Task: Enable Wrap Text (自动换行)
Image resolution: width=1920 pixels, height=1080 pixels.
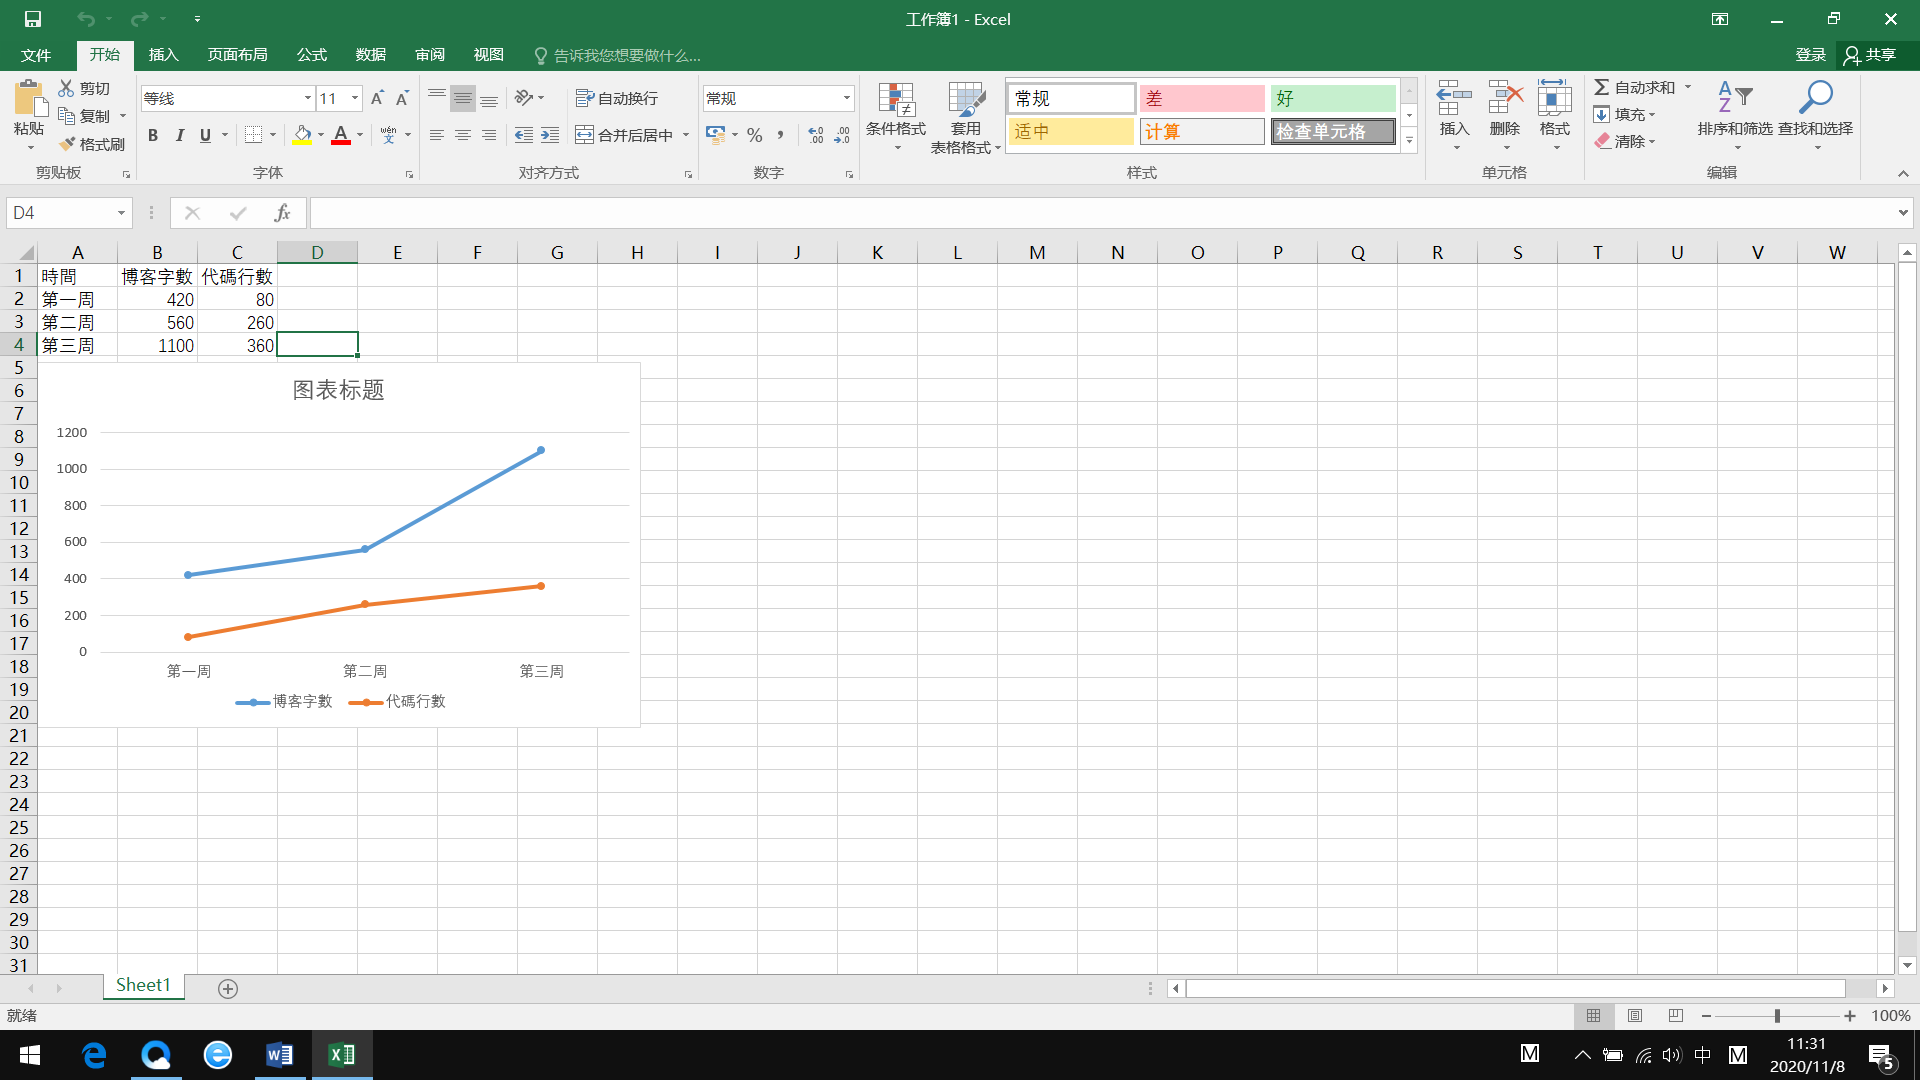Action: point(617,98)
